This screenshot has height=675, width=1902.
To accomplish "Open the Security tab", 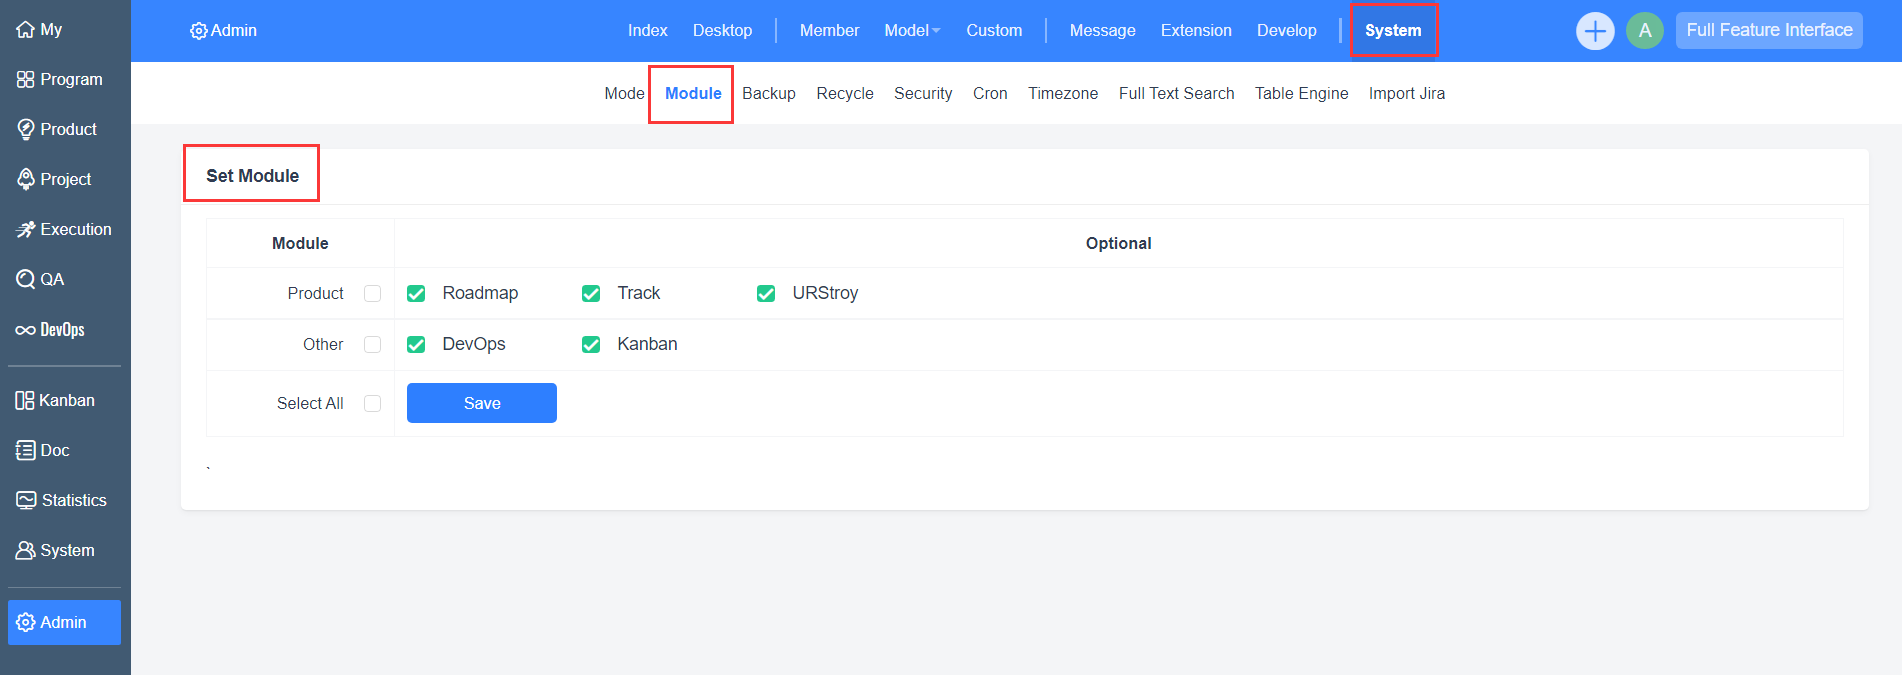I will [x=922, y=94].
